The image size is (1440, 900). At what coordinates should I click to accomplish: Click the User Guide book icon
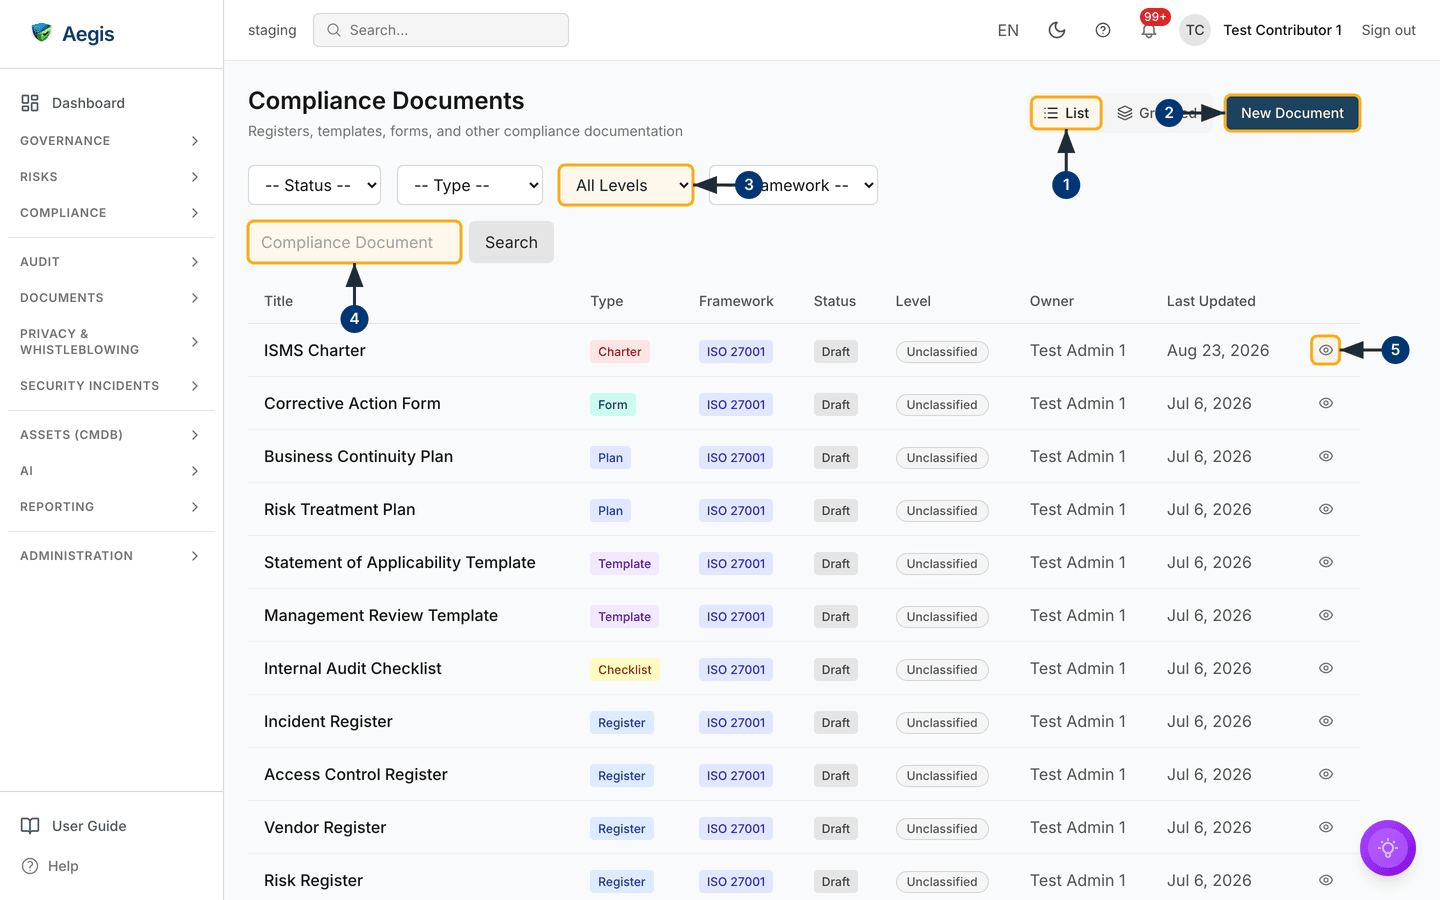(30, 826)
